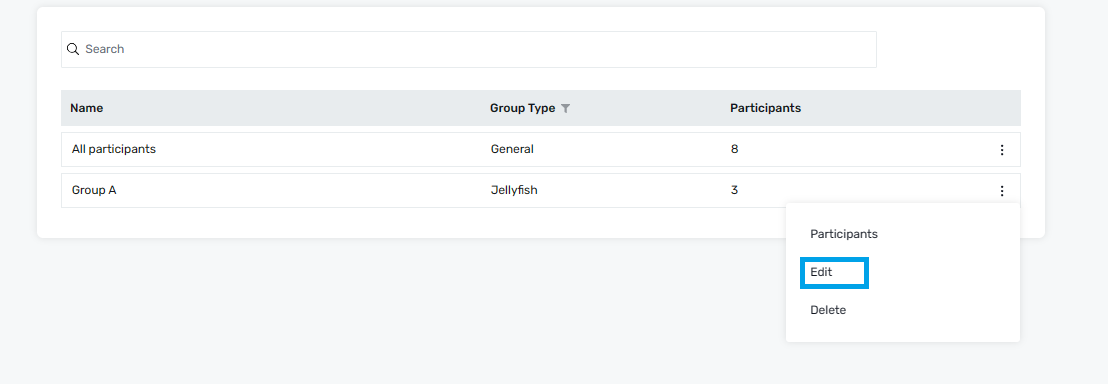This screenshot has width=1108, height=384.
Task: Click participant count 3 for Group A
Action: (x=735, y=190)
